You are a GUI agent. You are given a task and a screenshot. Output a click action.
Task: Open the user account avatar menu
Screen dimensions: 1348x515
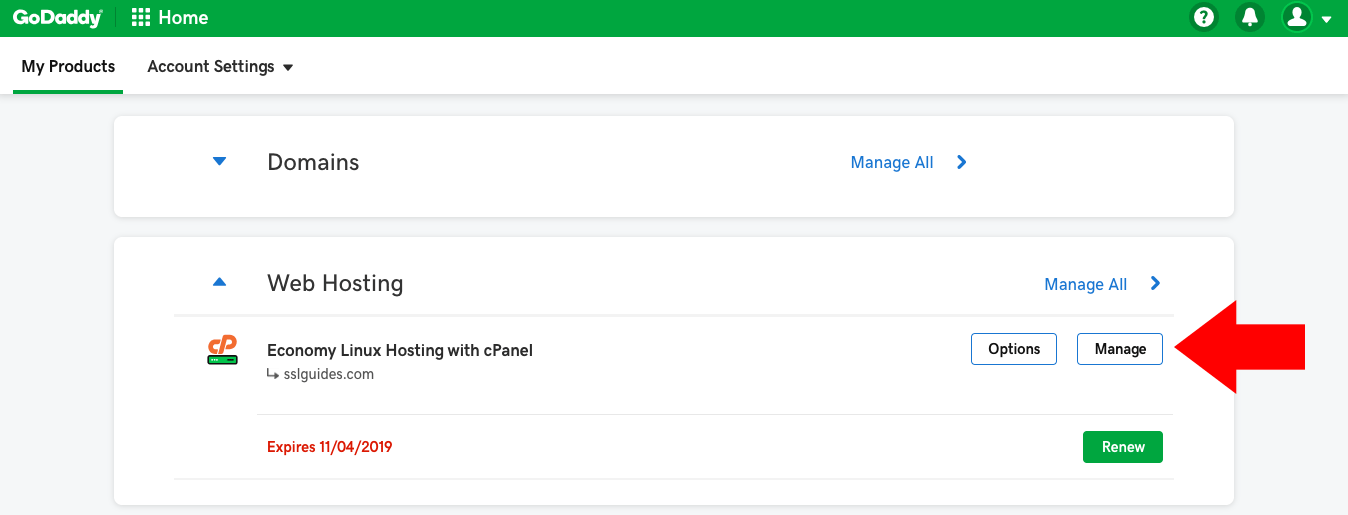click(x=1297, y=17)
